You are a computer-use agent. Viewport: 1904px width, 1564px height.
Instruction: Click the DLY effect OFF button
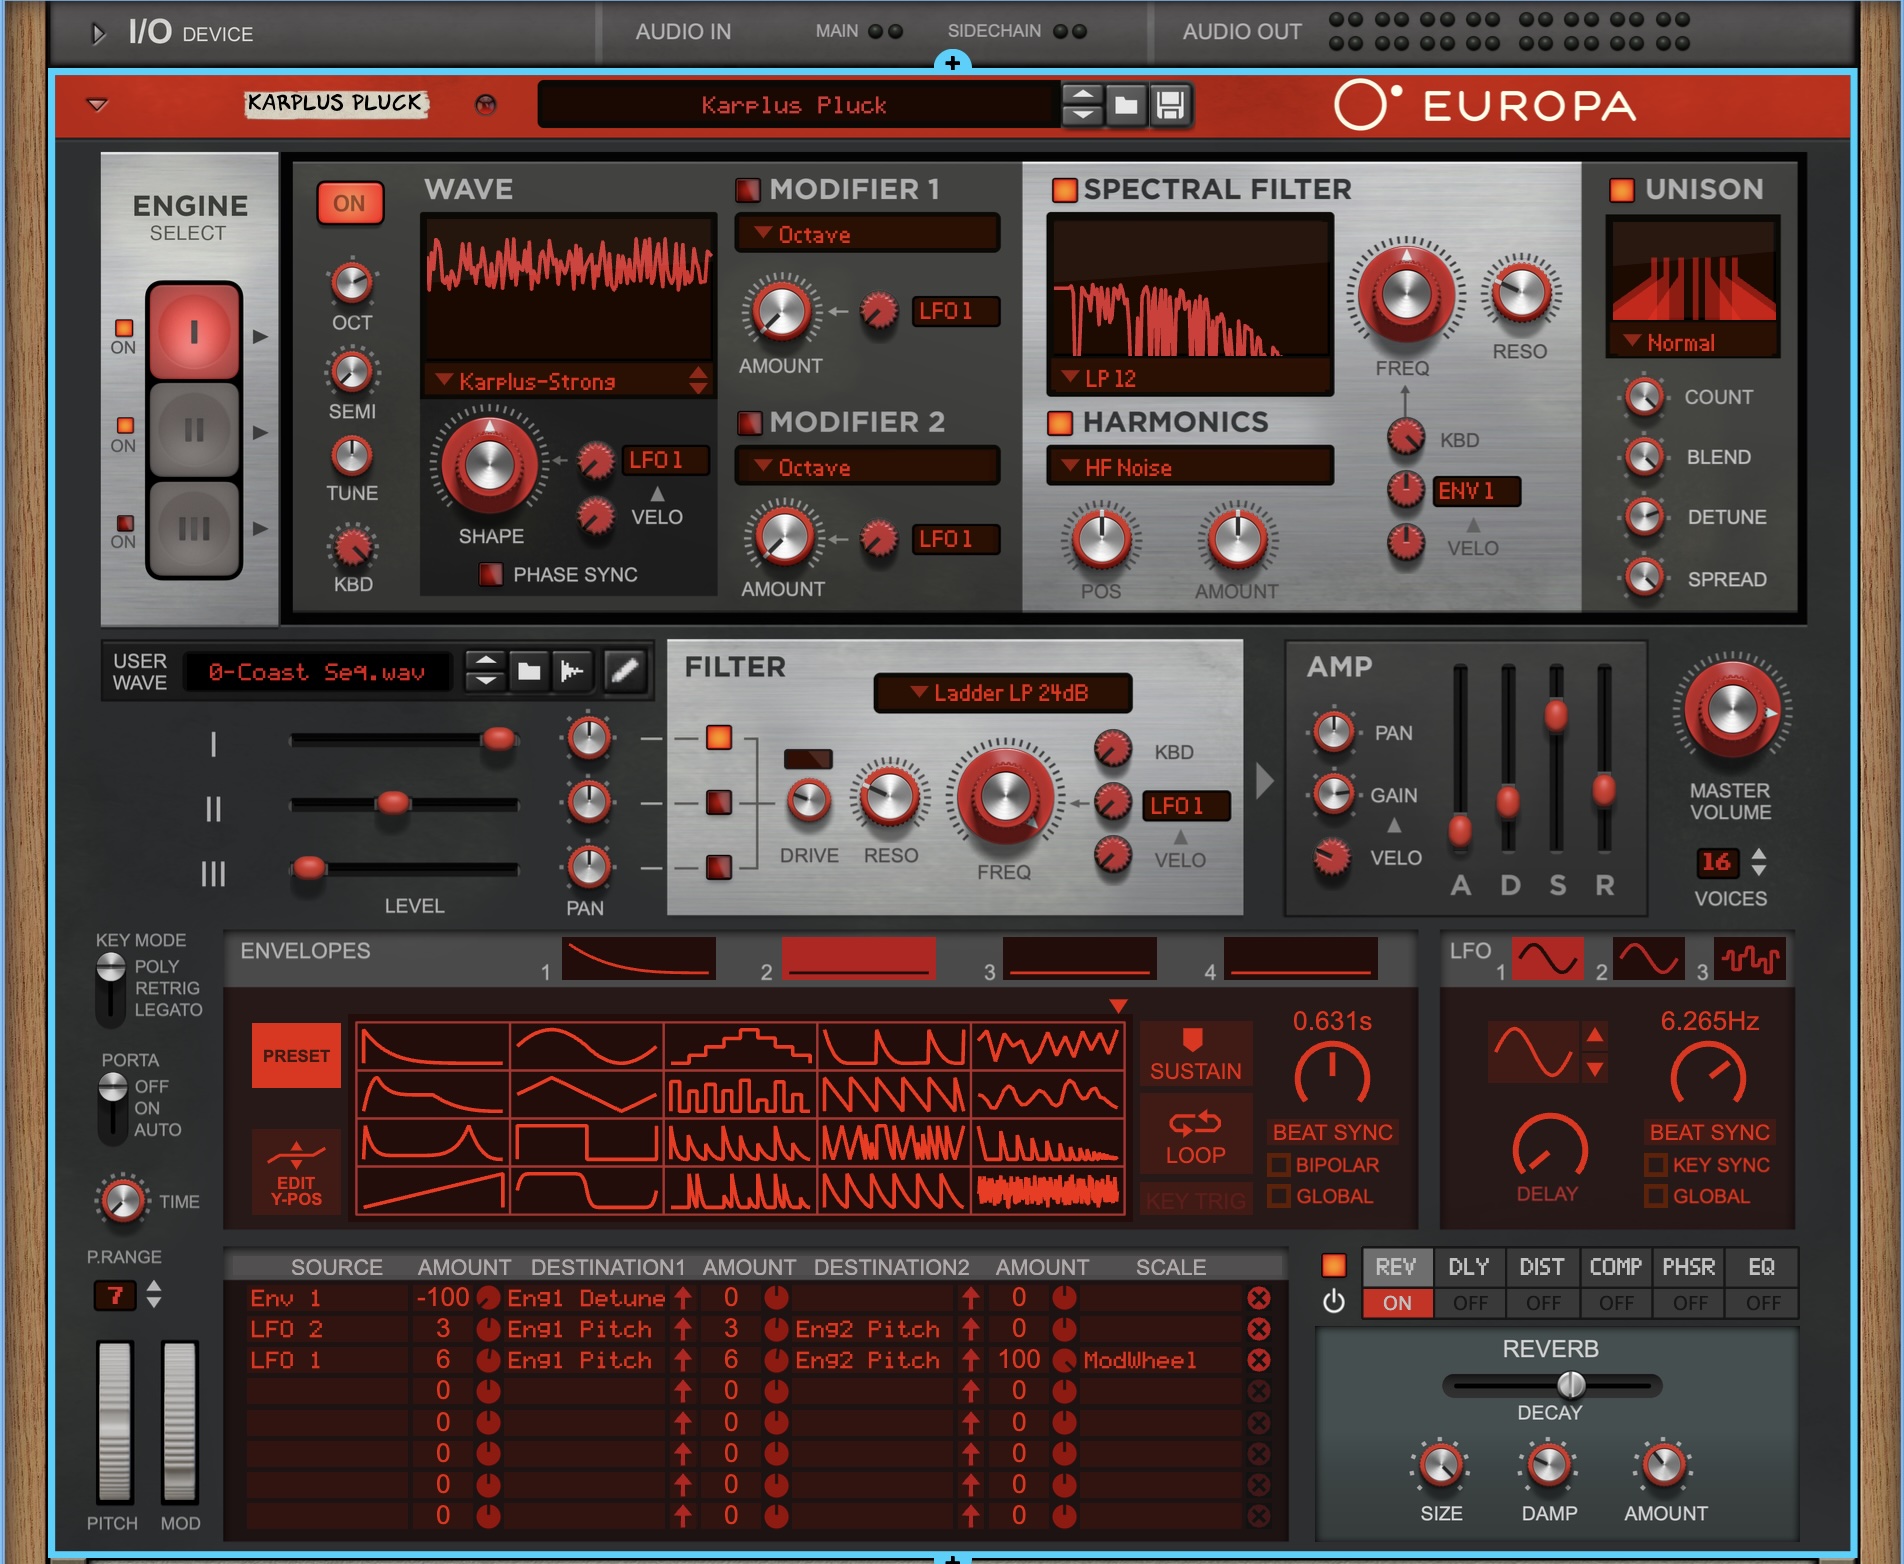pos(1469,1303)
